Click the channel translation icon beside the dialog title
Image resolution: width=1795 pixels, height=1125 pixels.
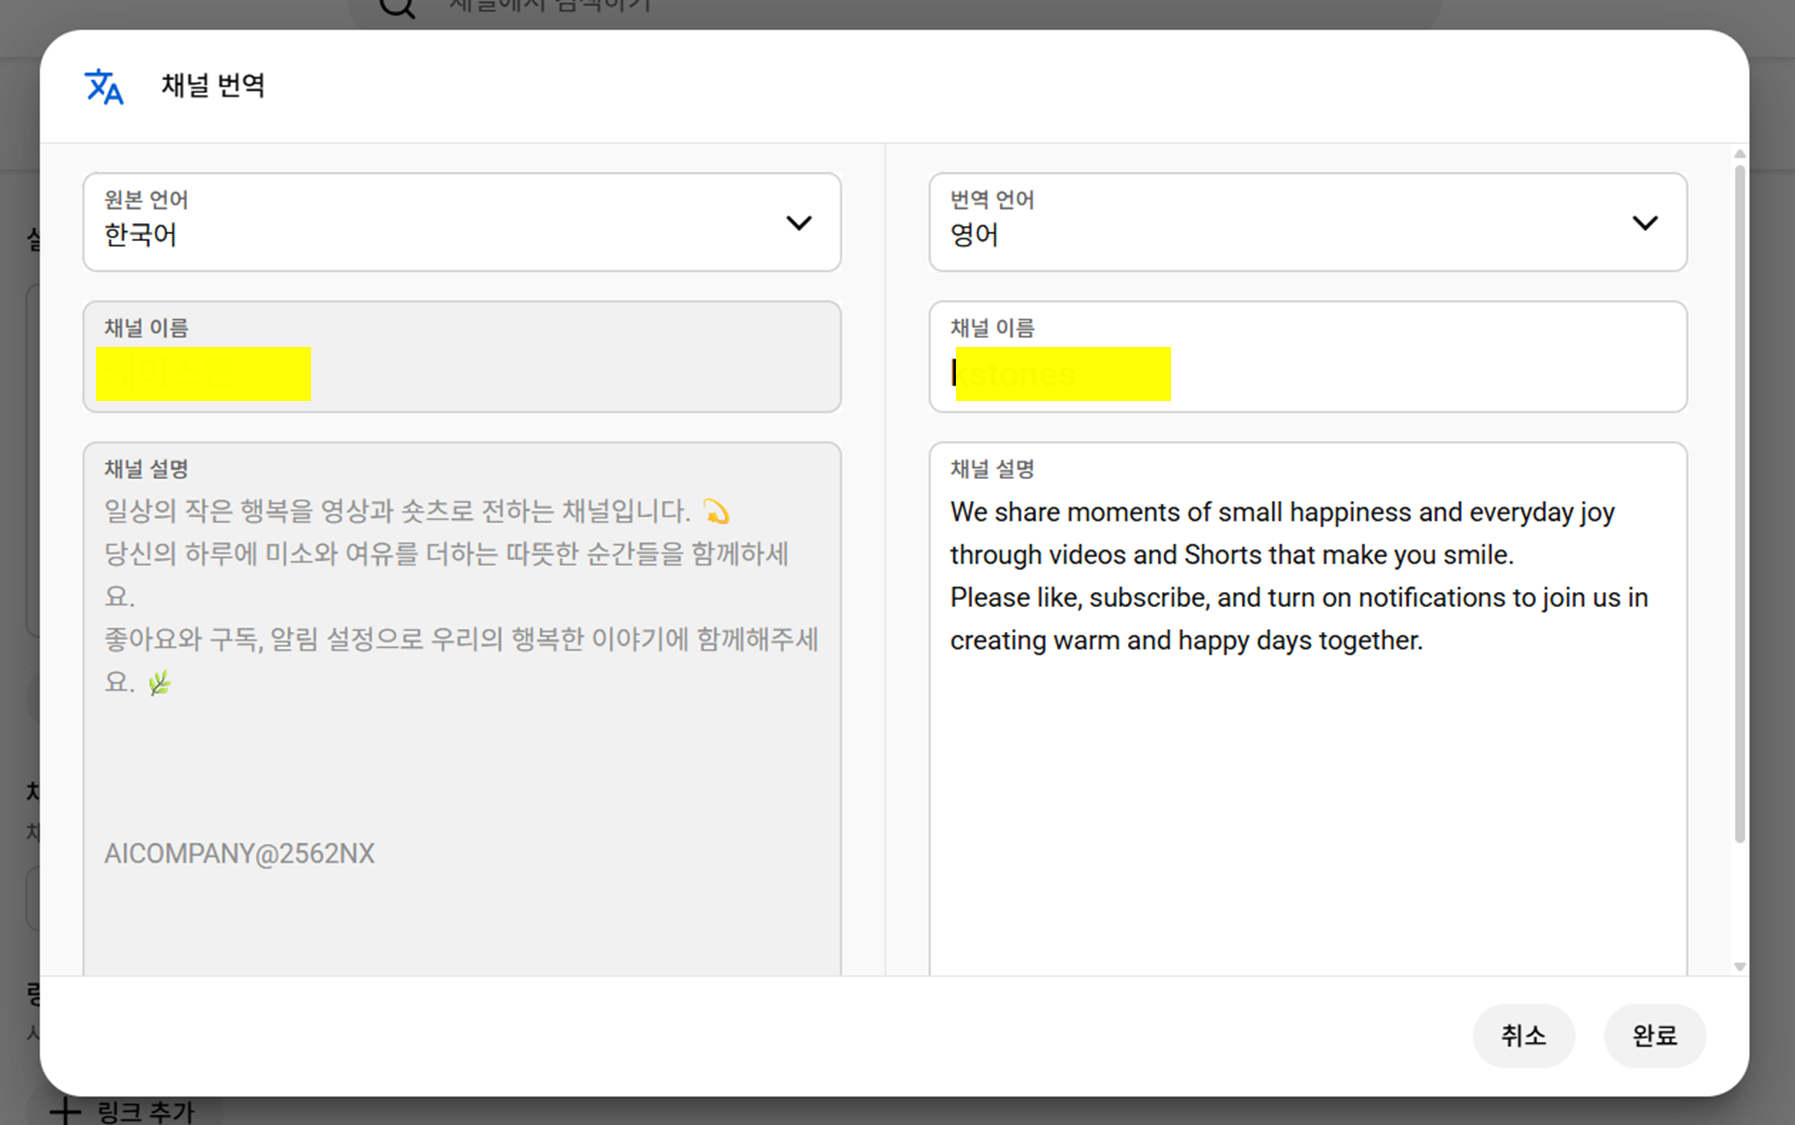tap(104, 86)
